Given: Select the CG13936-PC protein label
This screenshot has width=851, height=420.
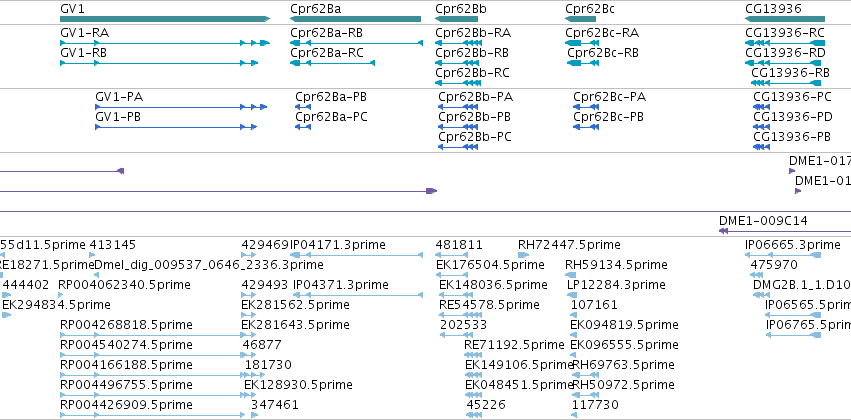Looking at the screenshot, I should coord(792,97).
